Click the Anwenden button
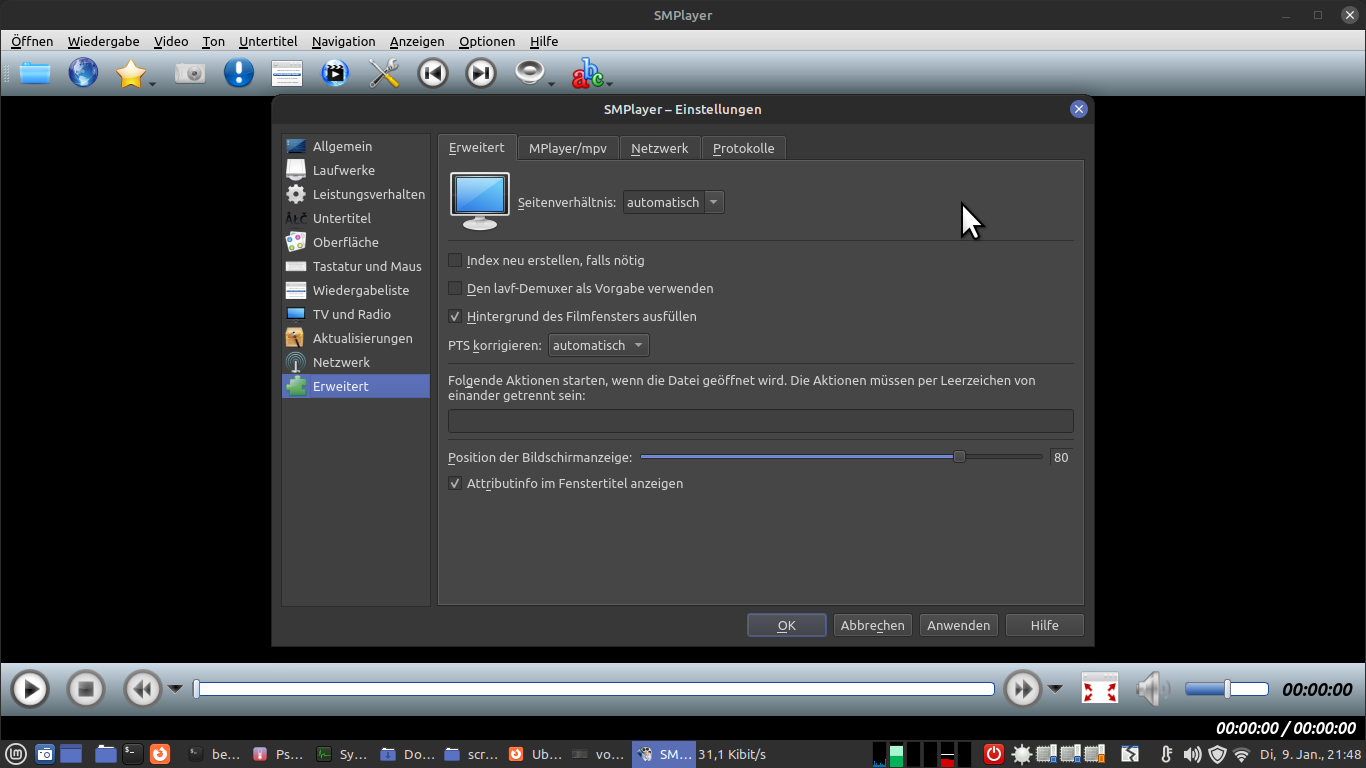1366x768 pixels. click(959, 625)
